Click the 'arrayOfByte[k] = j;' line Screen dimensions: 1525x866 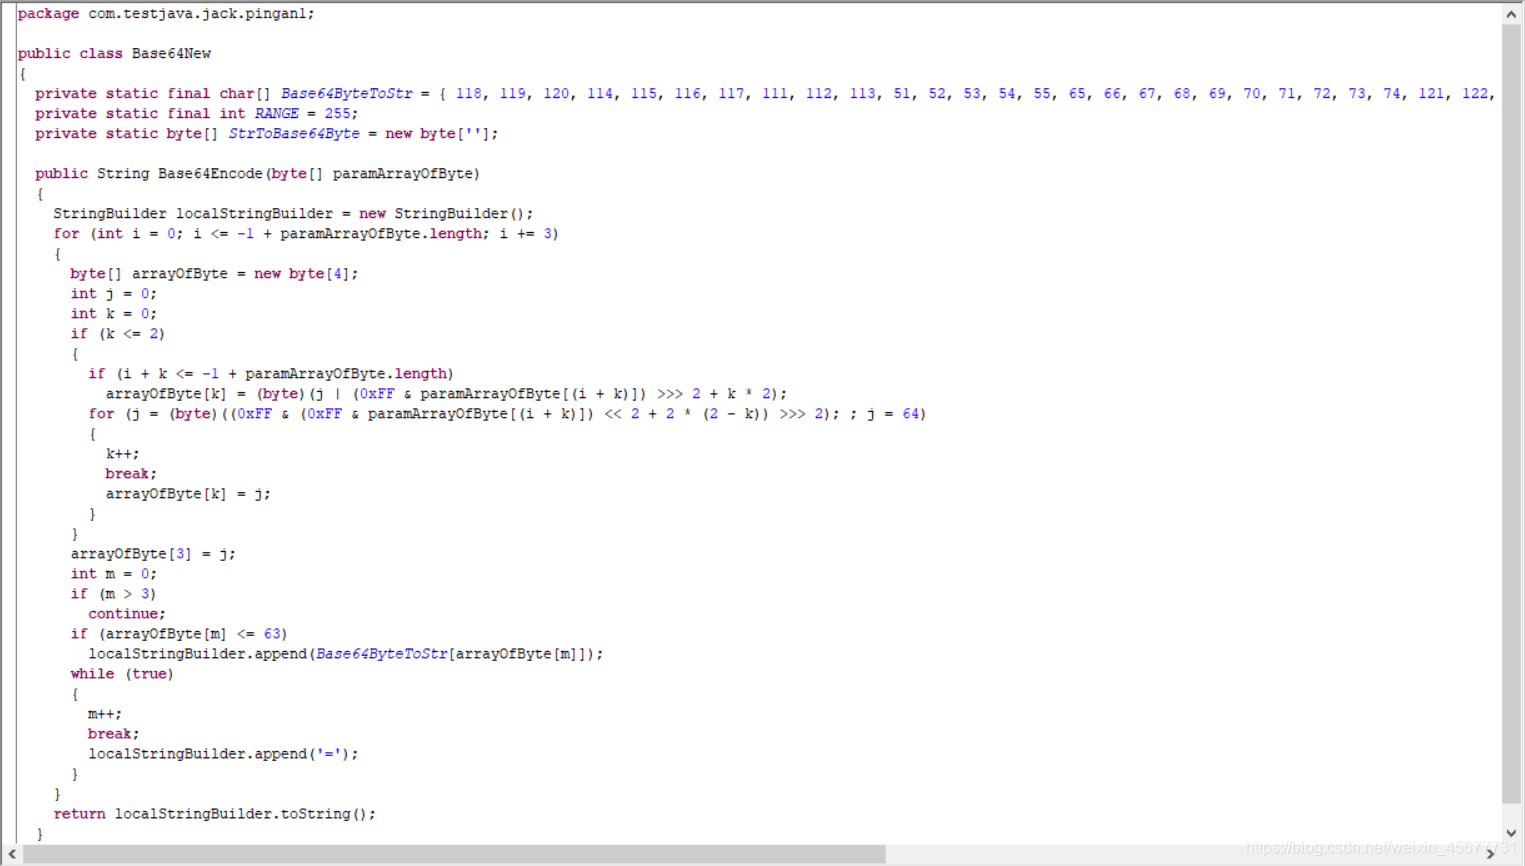pyautogui.click(x=188, y=494)
